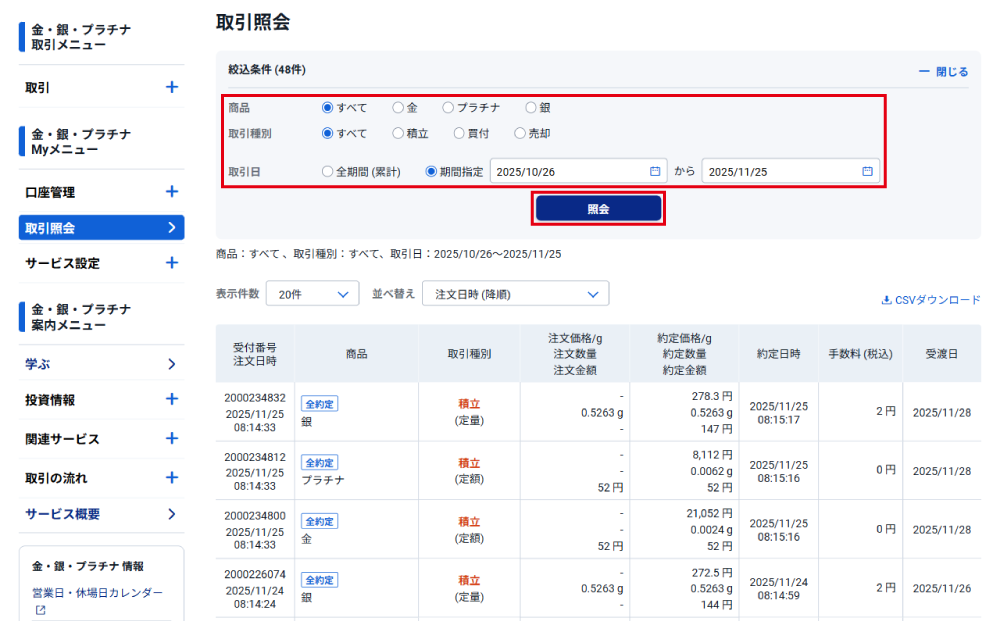Open the 表示件数 20件 dropdown
Screen dimensions: 1000x621
312,294
